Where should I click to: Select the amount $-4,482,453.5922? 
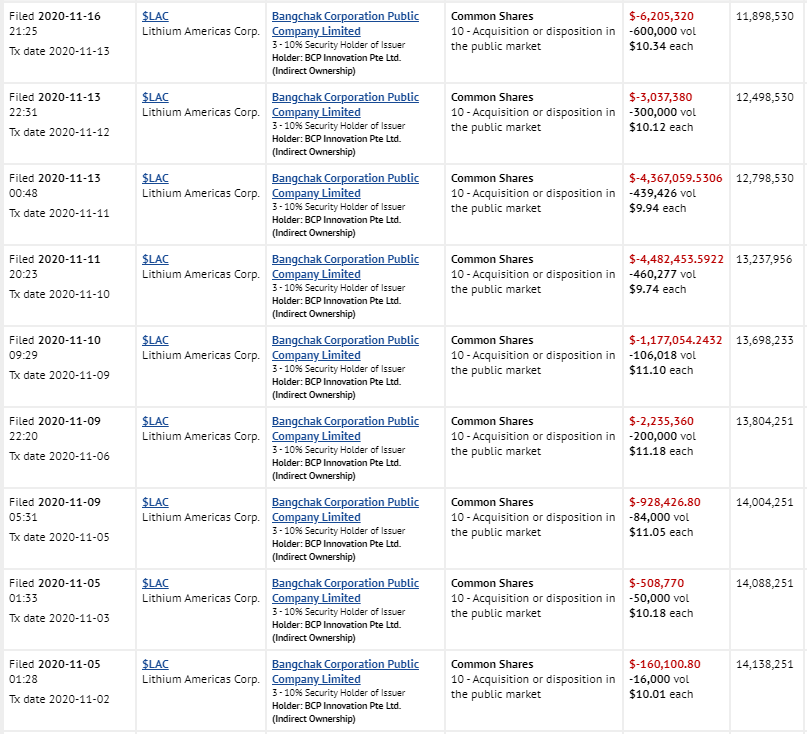676,259
